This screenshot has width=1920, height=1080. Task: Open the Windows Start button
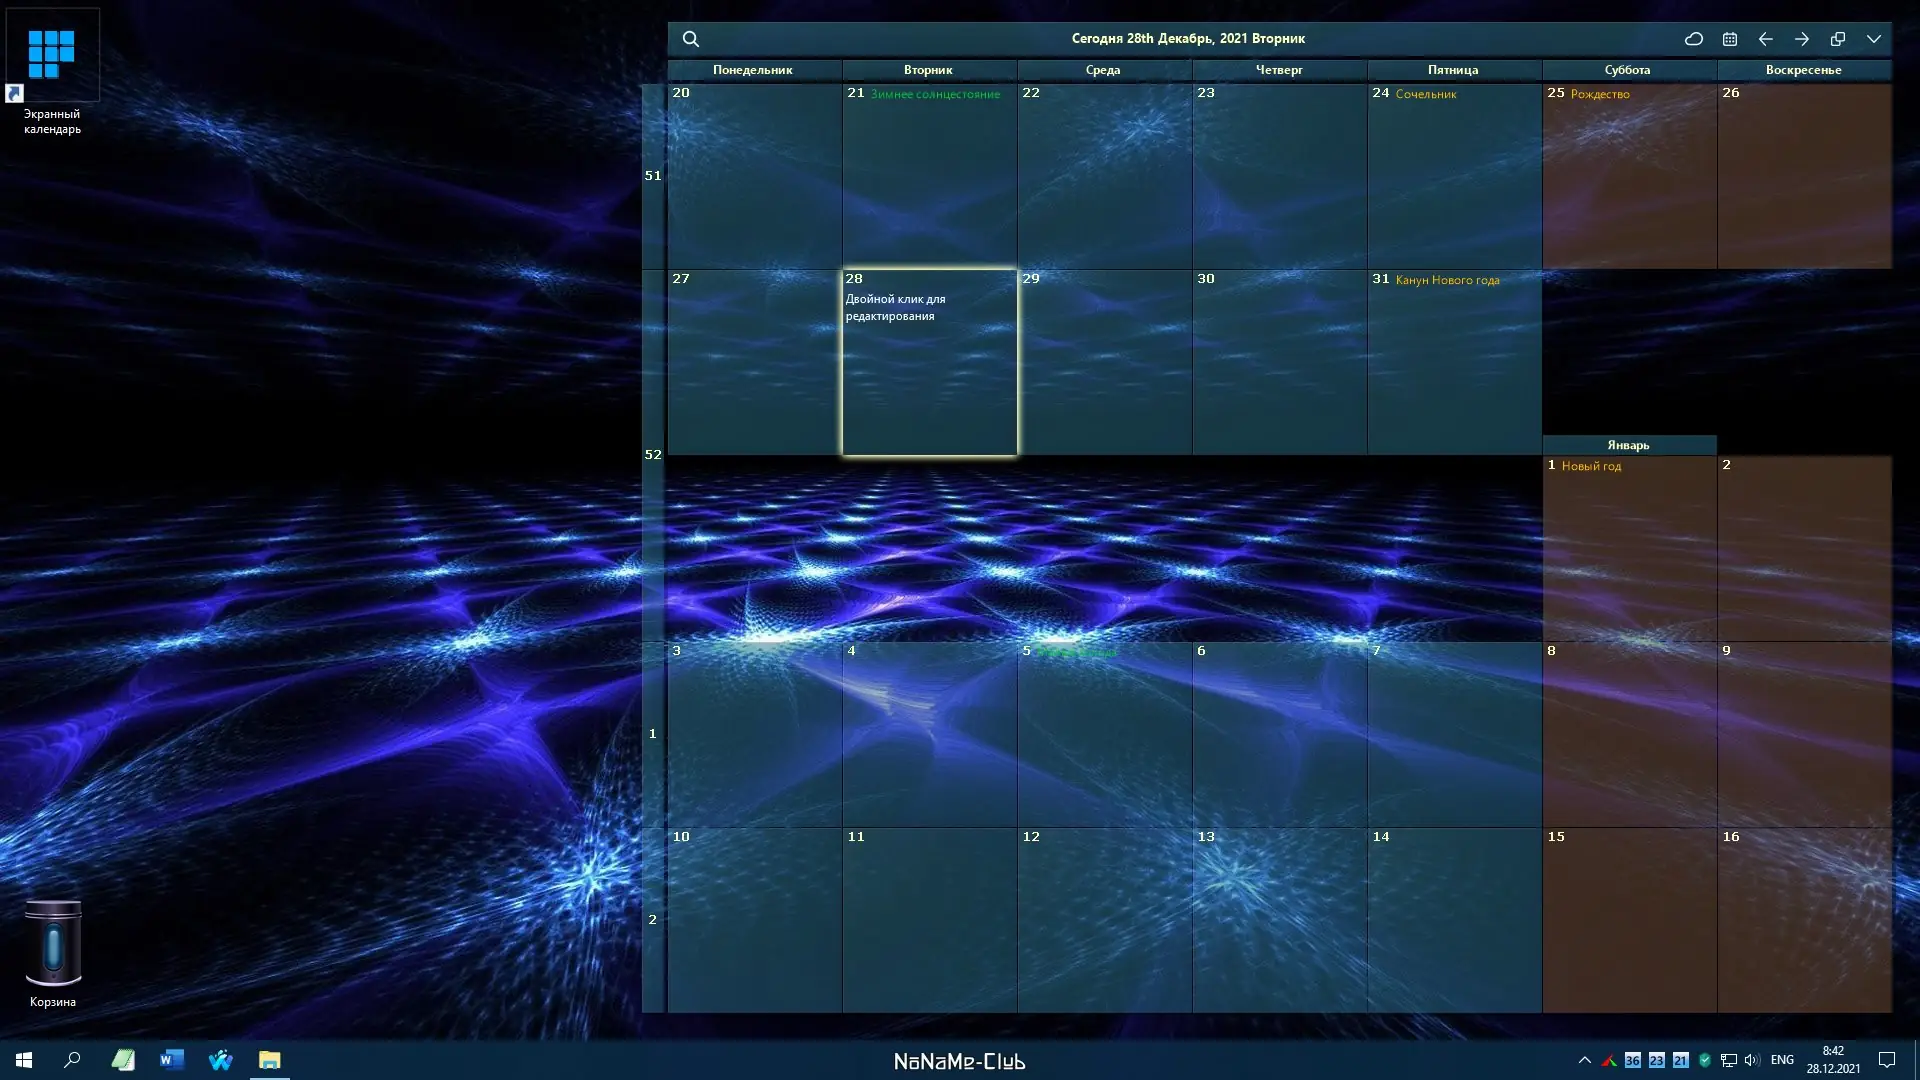[24, 1060]
